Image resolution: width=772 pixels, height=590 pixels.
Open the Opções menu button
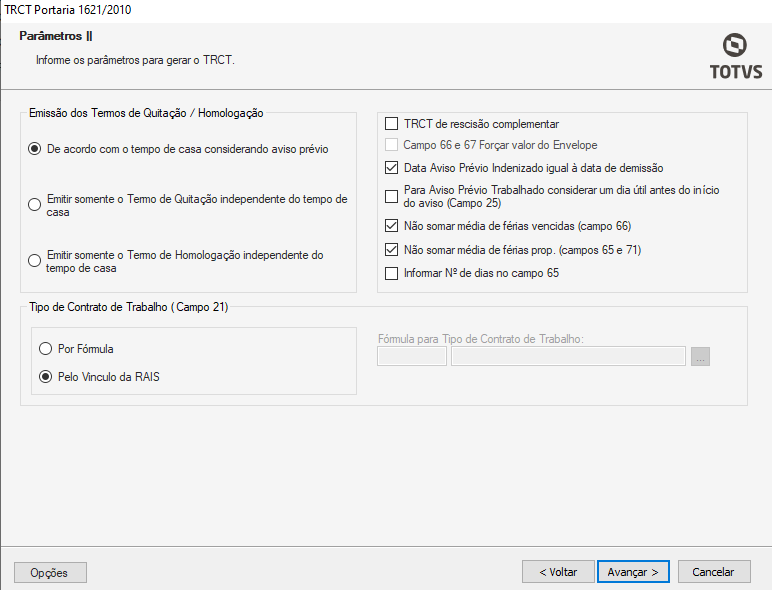[x=50, y=572]
